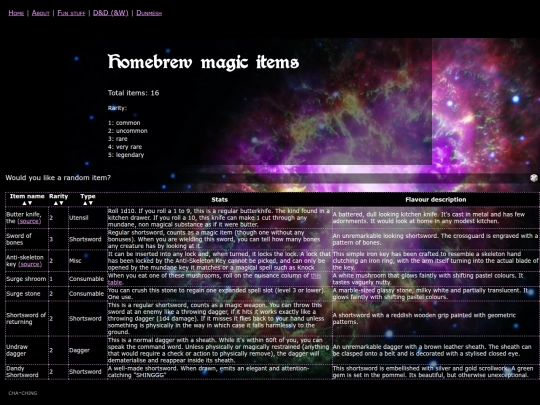Click the 'Consumable' type cell for Surge shroom
Viewport: 540px width, 405px height.
(x=88, y=279)
